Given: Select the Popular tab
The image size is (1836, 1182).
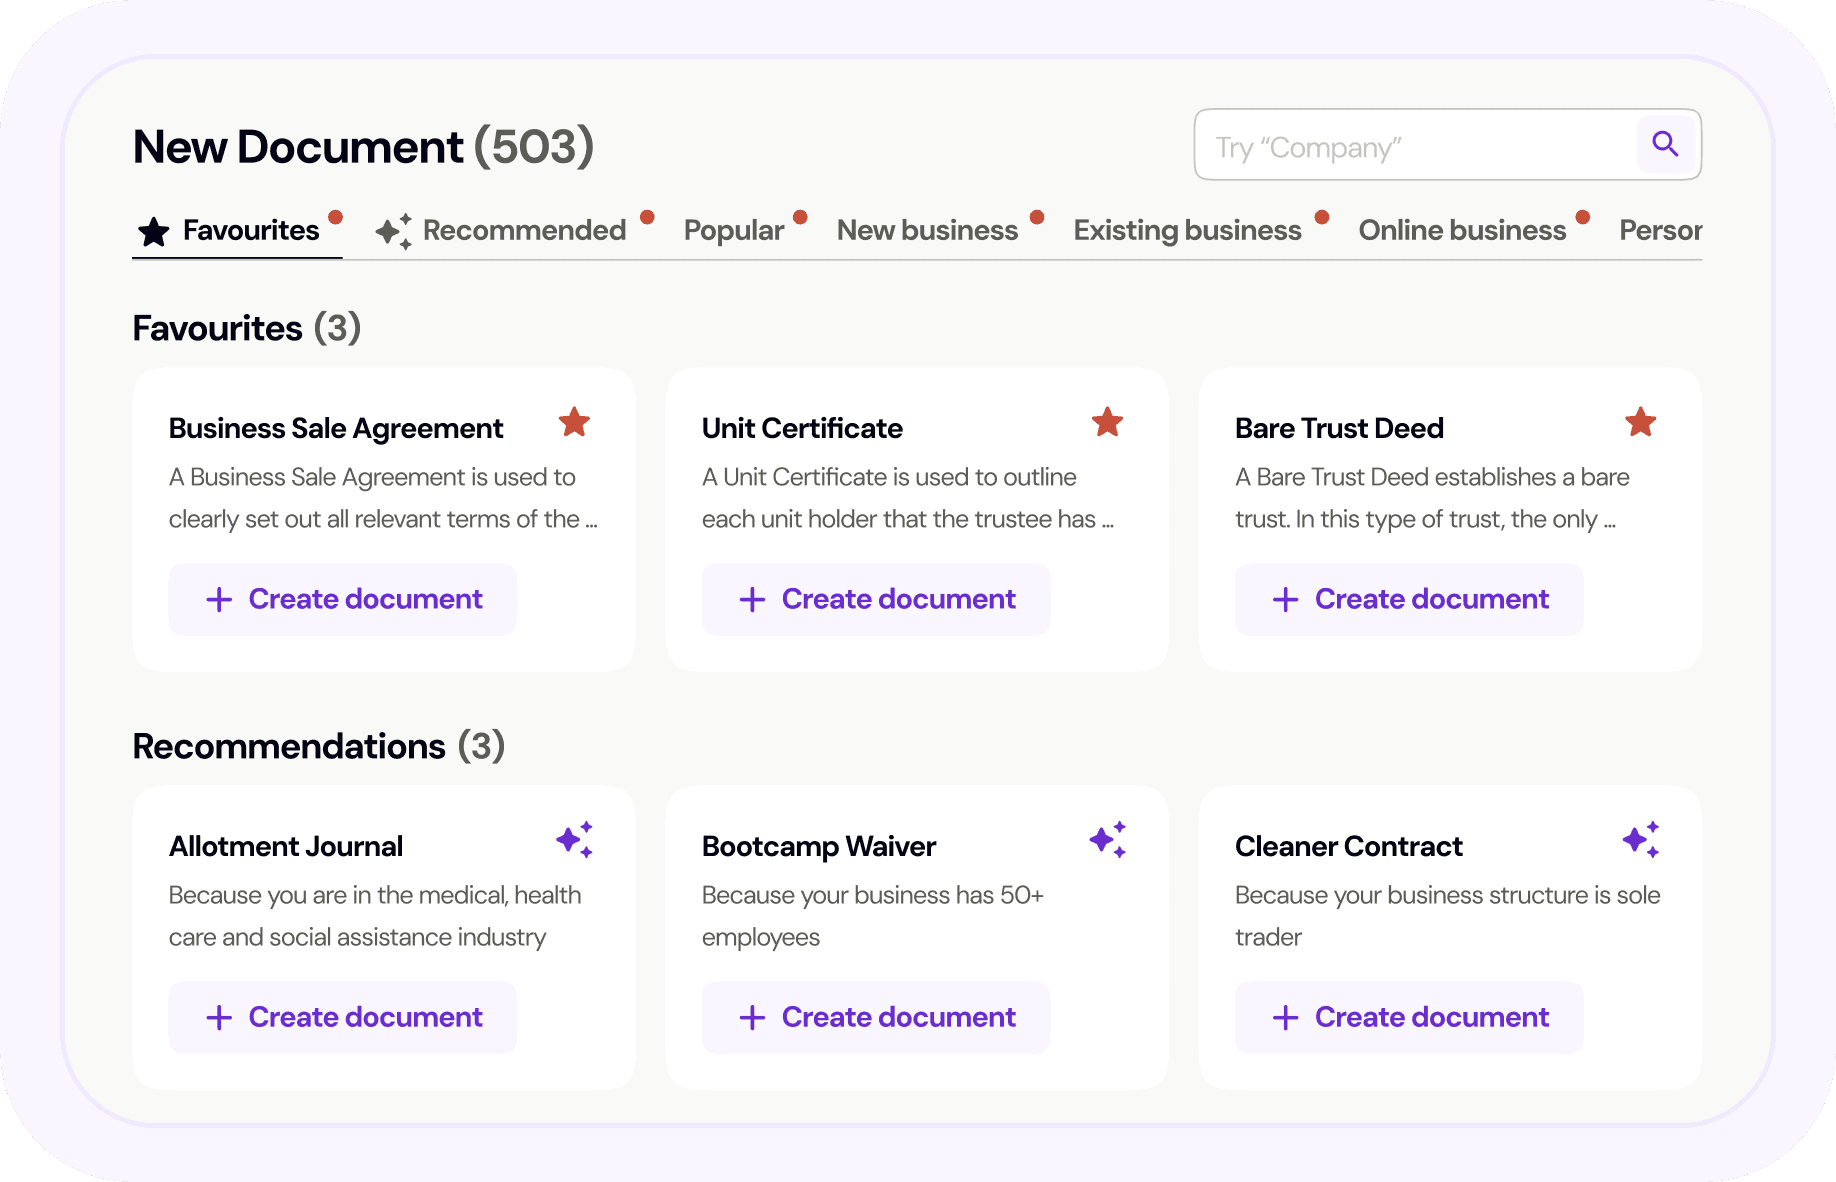Looking at the screenshot, I should [733, 231].
